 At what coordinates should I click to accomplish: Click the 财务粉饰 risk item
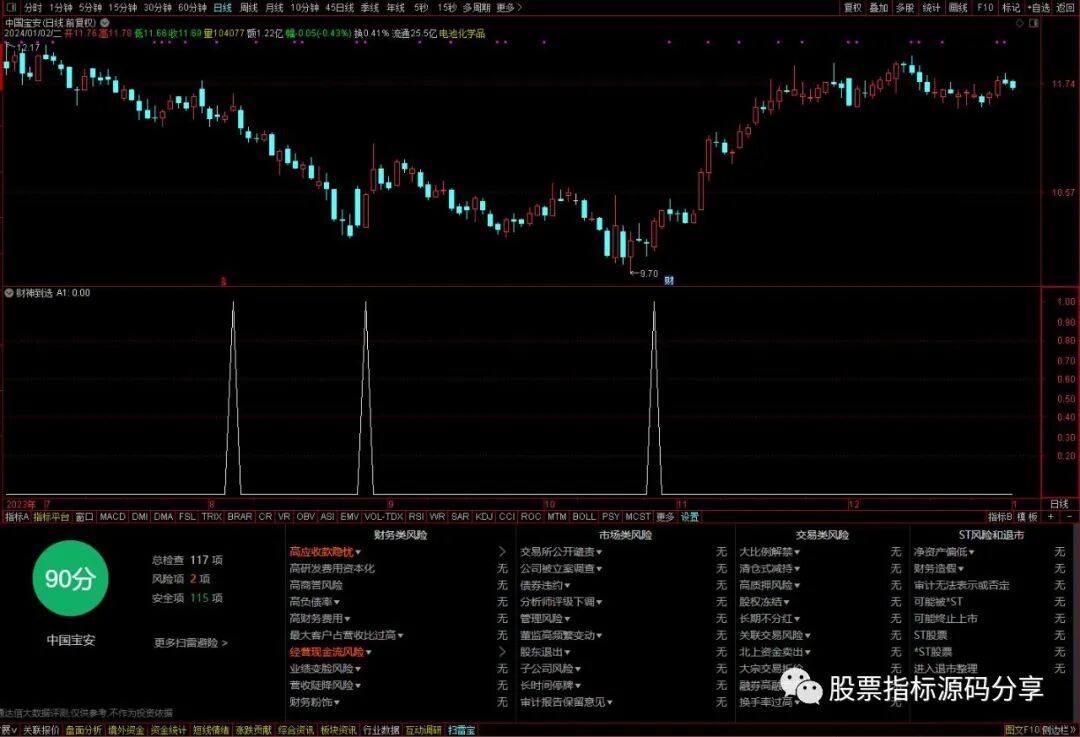[311, 702]
